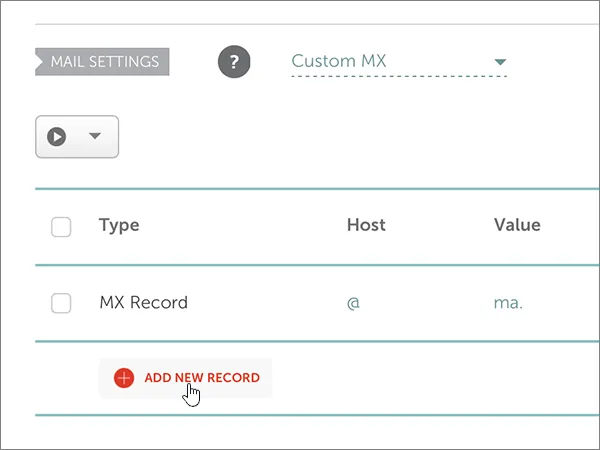This screenshot has height=450, width=600.
Task: Click the MX Record type cell
Action: tap(143, 302)
